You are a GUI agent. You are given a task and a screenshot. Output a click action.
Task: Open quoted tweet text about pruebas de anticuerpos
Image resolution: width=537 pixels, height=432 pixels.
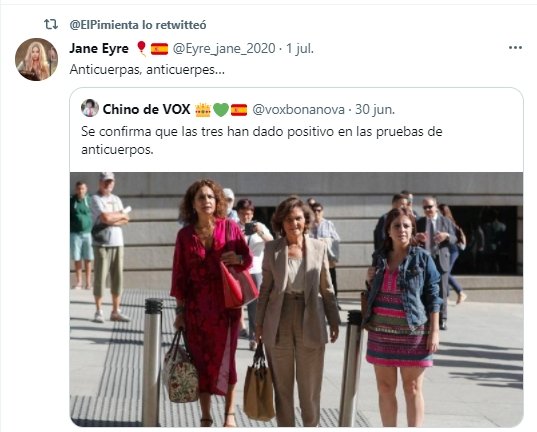(x=262, y=140)
